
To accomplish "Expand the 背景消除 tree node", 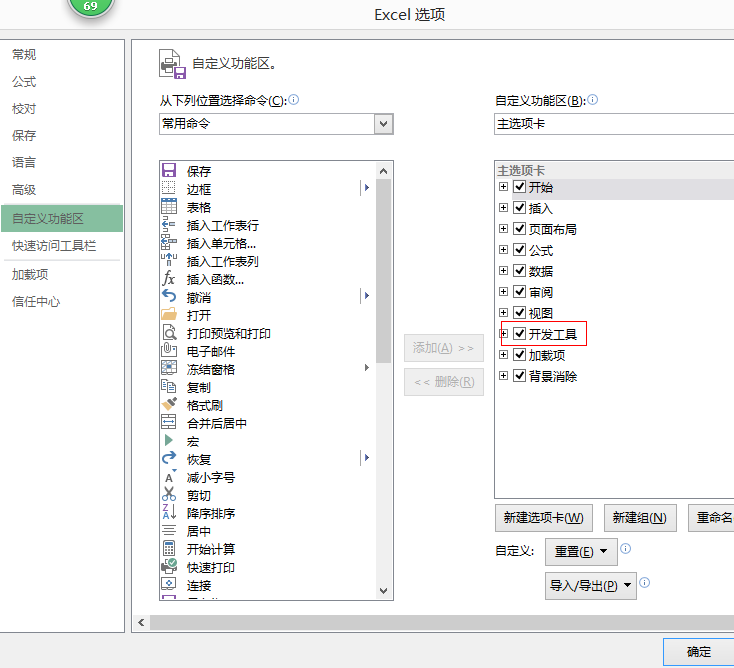I will (x=503, y=375).
